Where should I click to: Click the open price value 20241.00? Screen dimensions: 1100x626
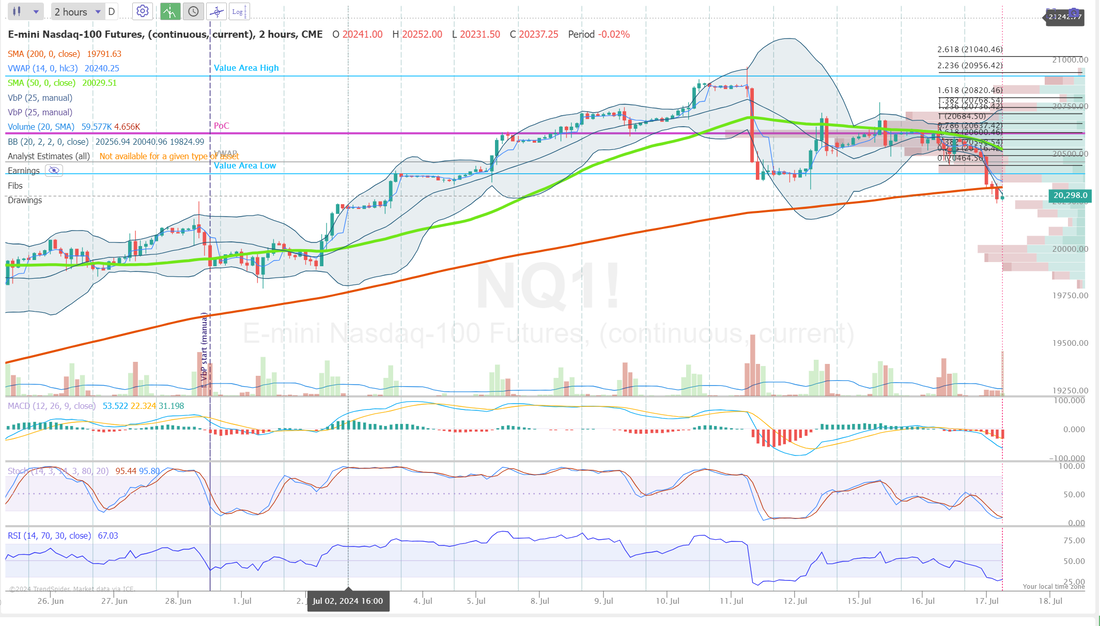coord(363,34)
